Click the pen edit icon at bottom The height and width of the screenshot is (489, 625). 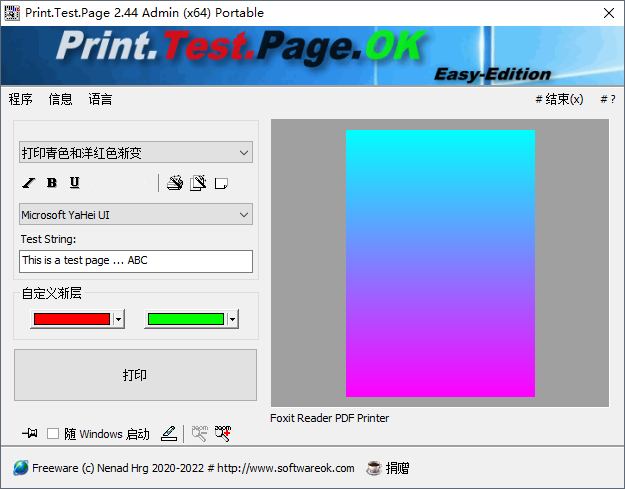pos(169,433)
